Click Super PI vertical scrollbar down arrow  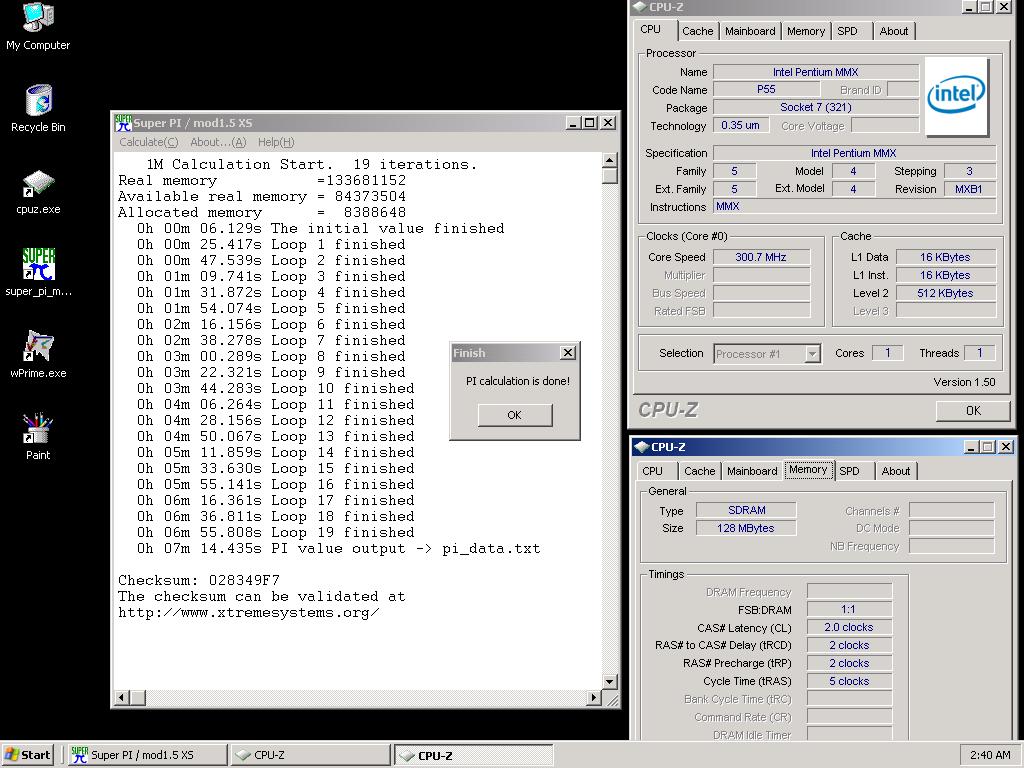(x=609, y=682)
